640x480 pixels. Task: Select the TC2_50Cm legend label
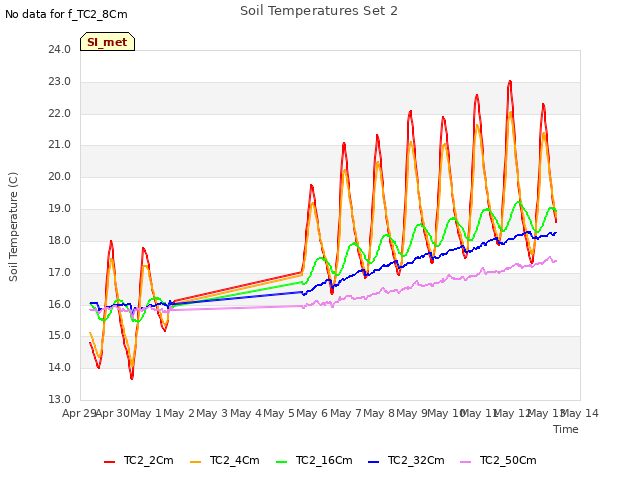pyautogui.click(x=508, y=460)
